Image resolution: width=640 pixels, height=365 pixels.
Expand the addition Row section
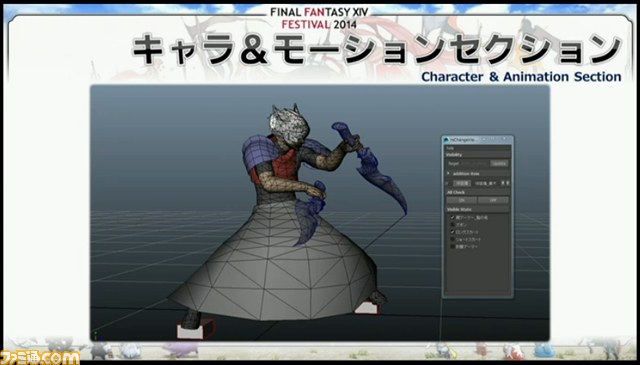click(x=449, y=174)
